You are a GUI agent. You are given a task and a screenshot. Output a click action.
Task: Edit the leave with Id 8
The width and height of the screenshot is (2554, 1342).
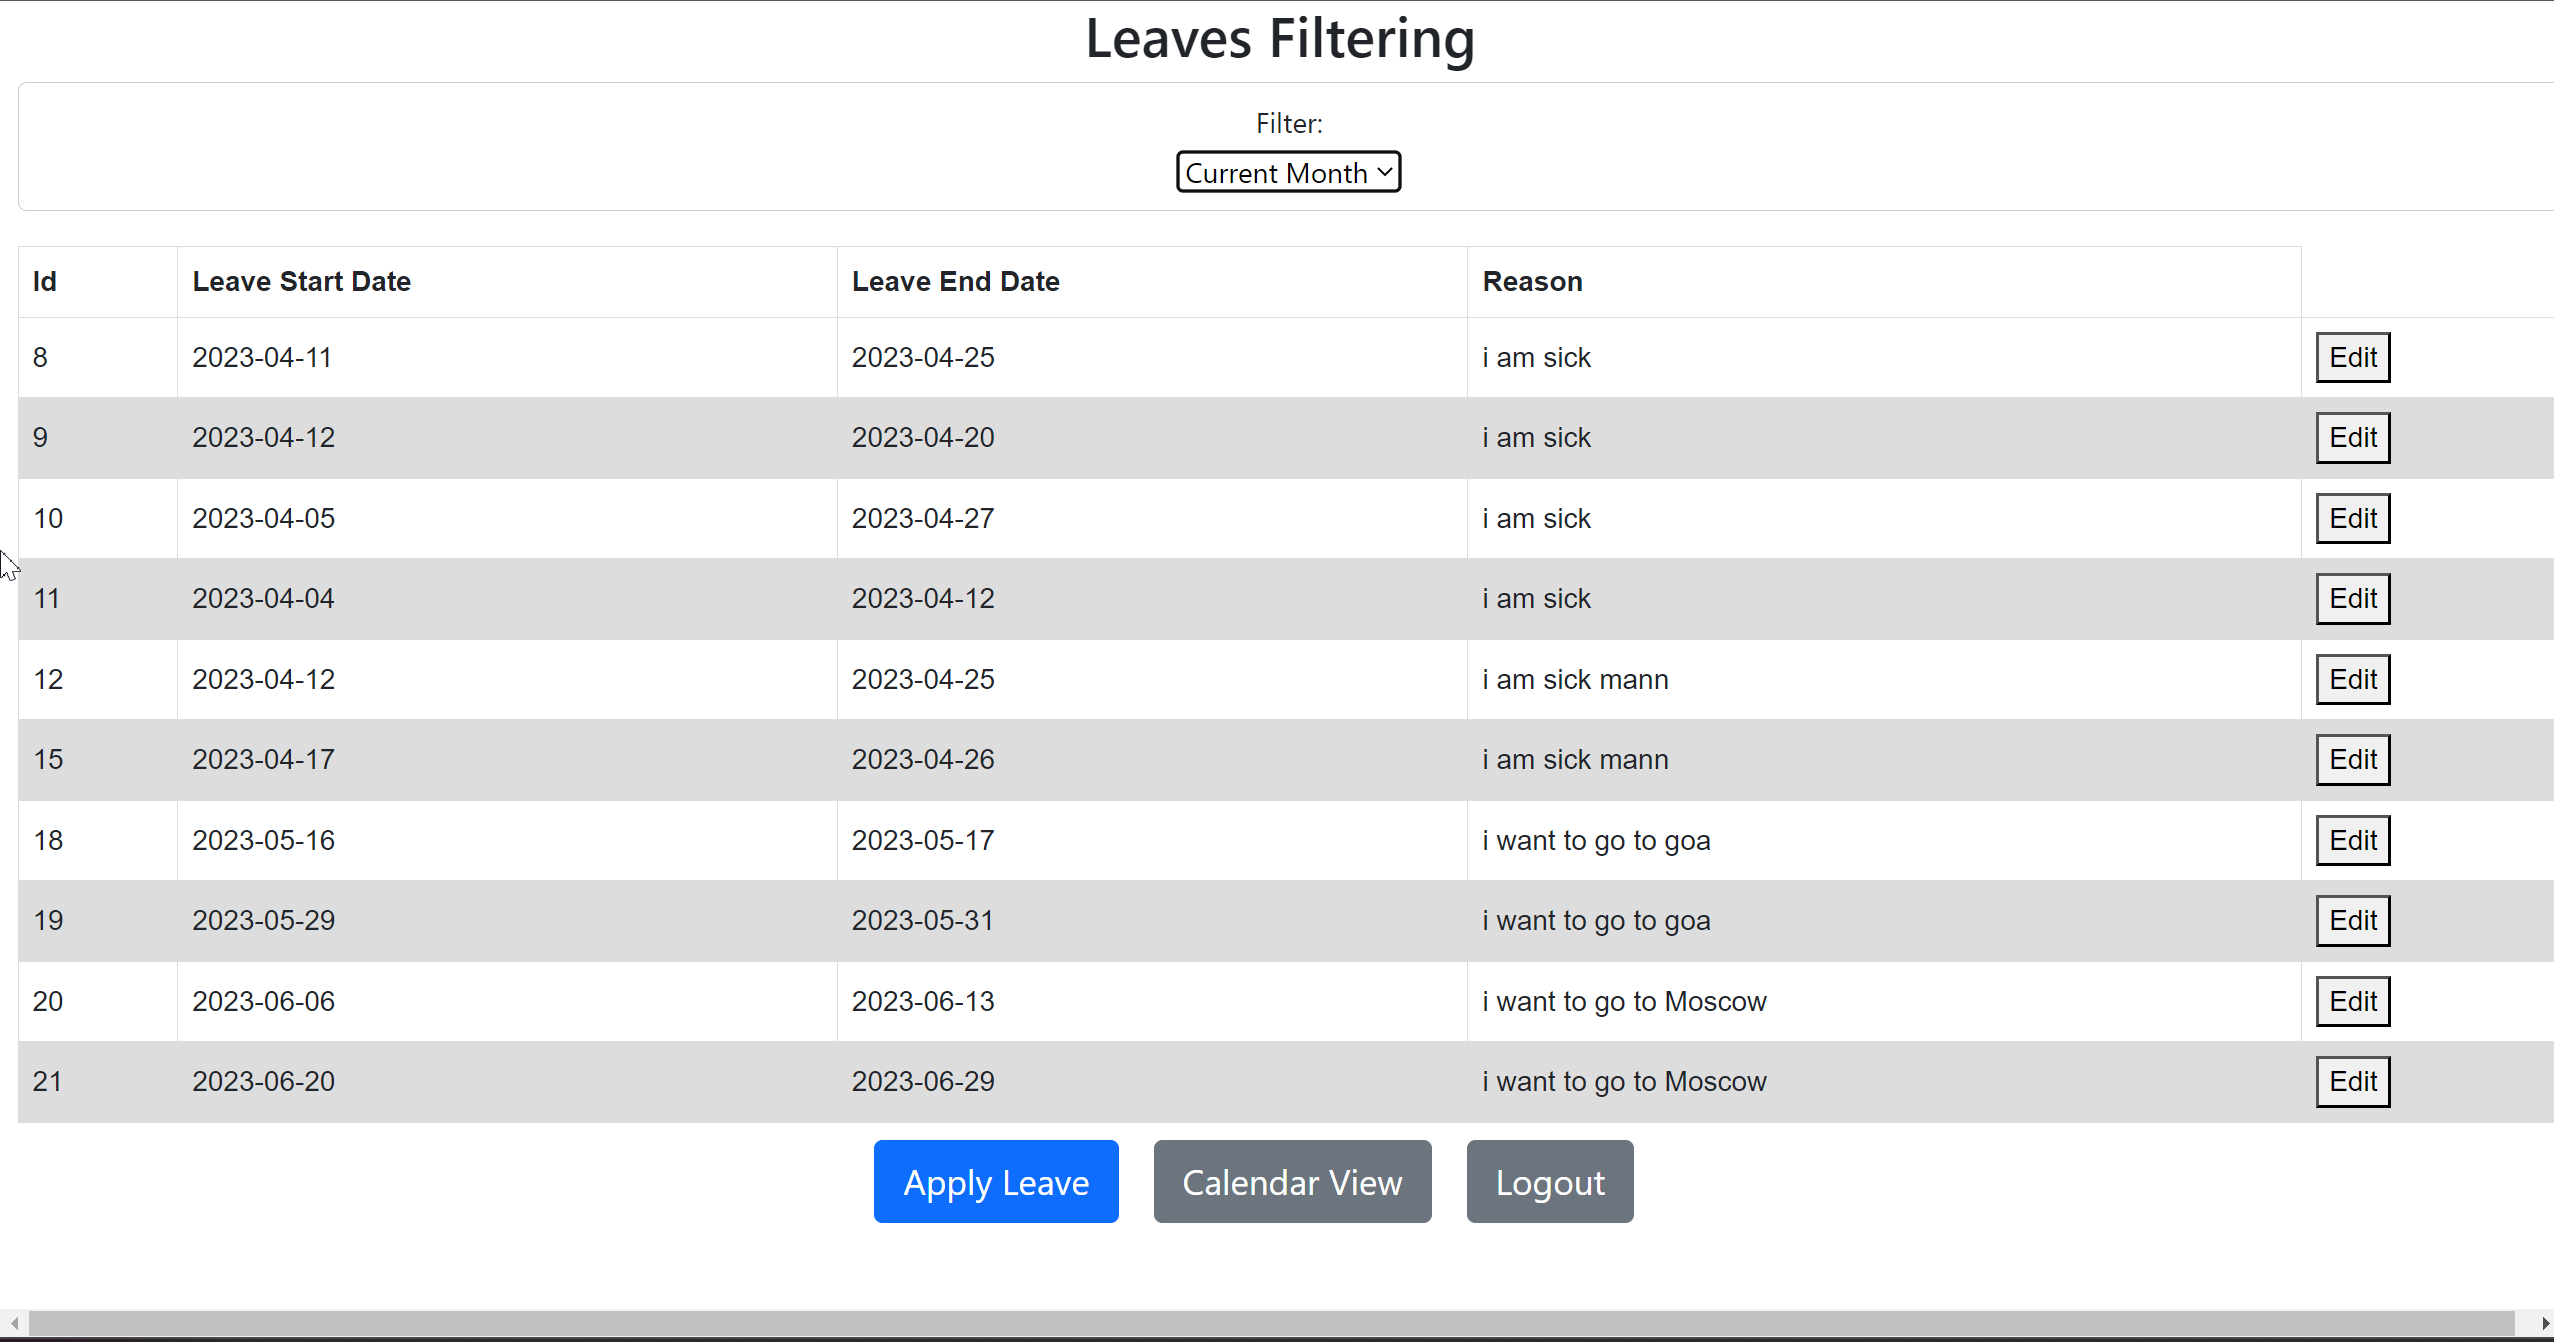click(x=2352, y=357)
